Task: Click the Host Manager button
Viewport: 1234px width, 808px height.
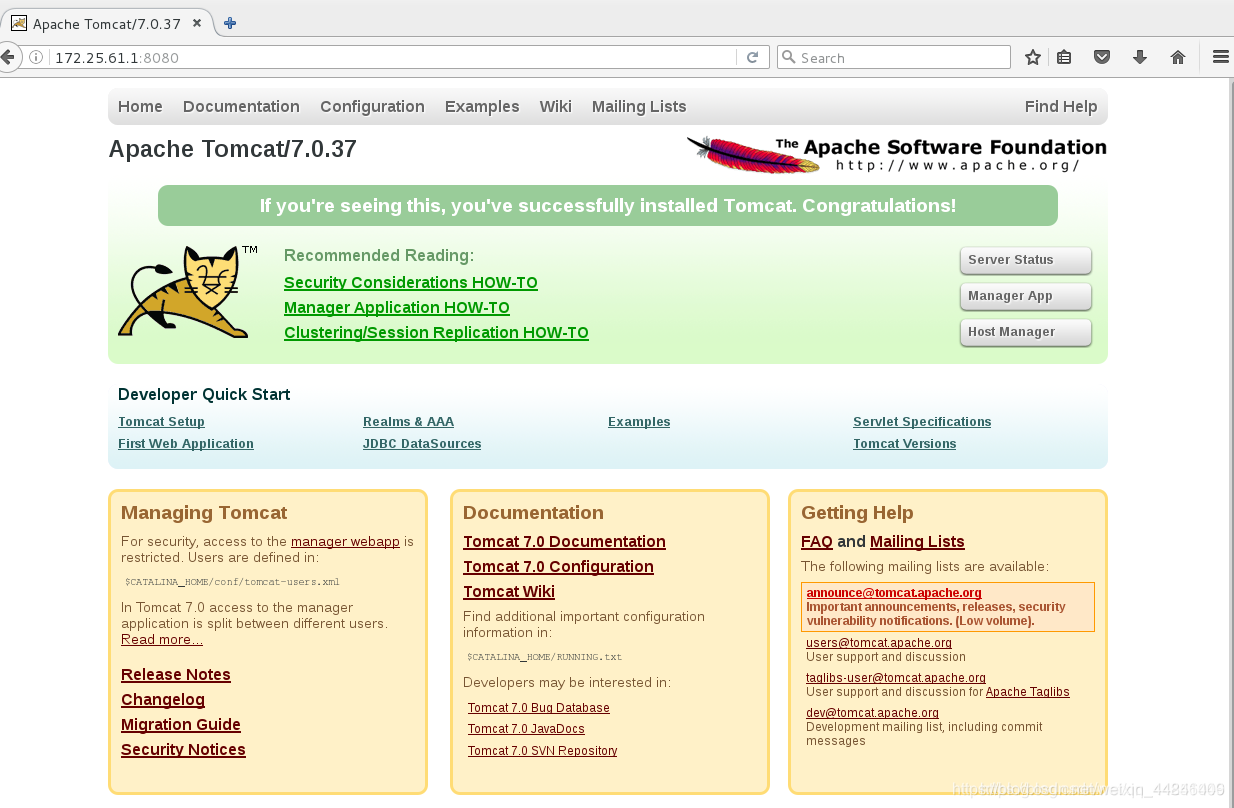Action: point(1025,332)
